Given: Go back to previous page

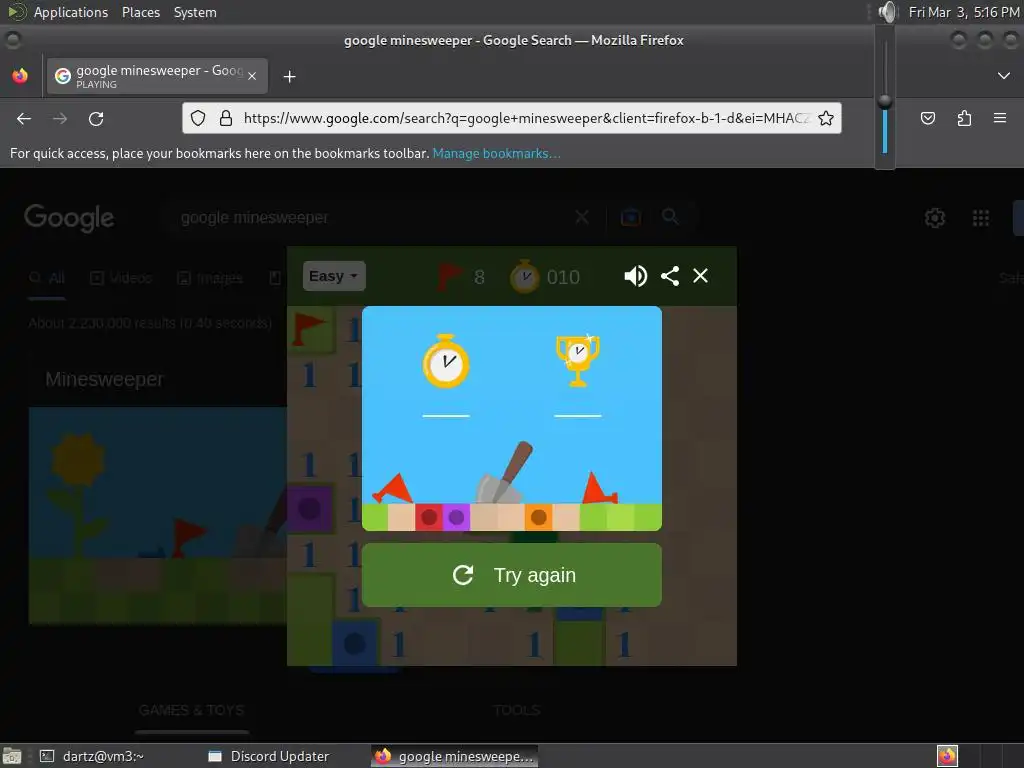Looking at the screenshot, I should (x=24, y=118).
